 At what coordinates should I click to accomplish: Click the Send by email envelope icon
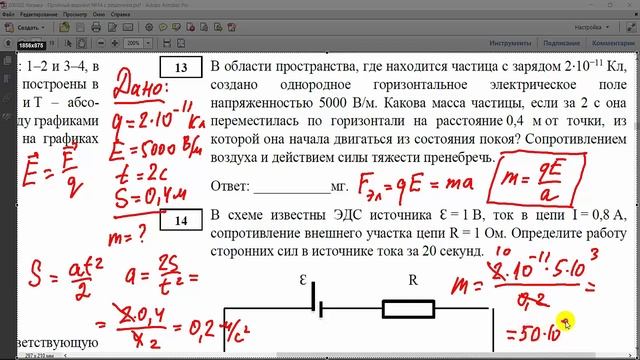(x=128, y=27)
